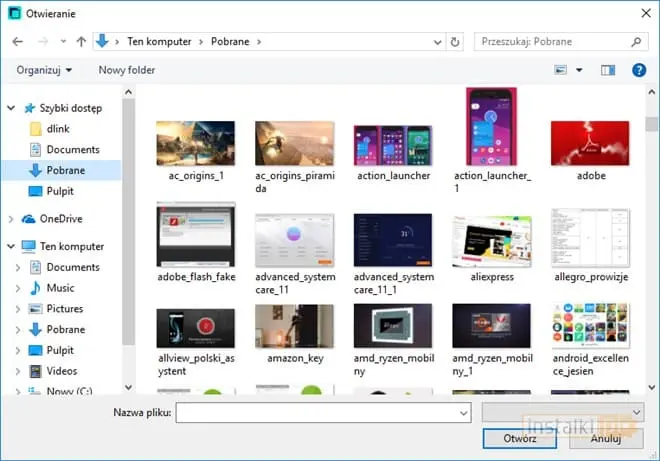
Task: Toggle the preview pane icon
Action: 608,70
